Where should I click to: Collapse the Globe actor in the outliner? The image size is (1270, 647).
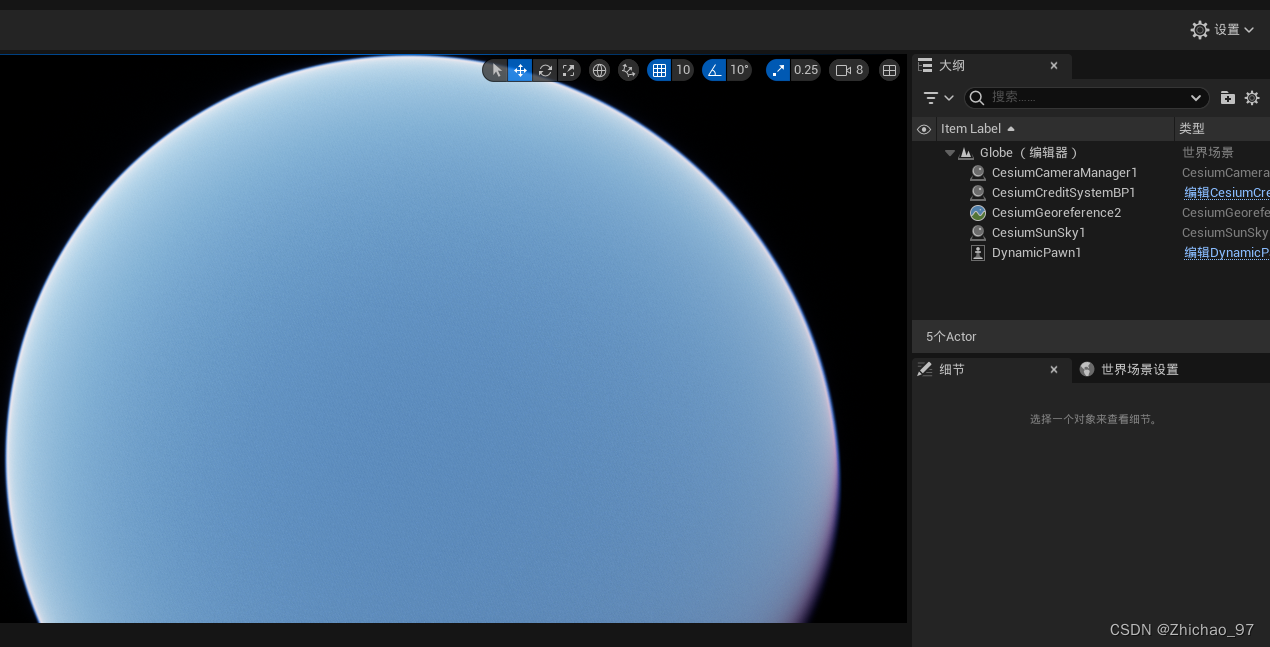pyautogui.click(x=949, y=152)
